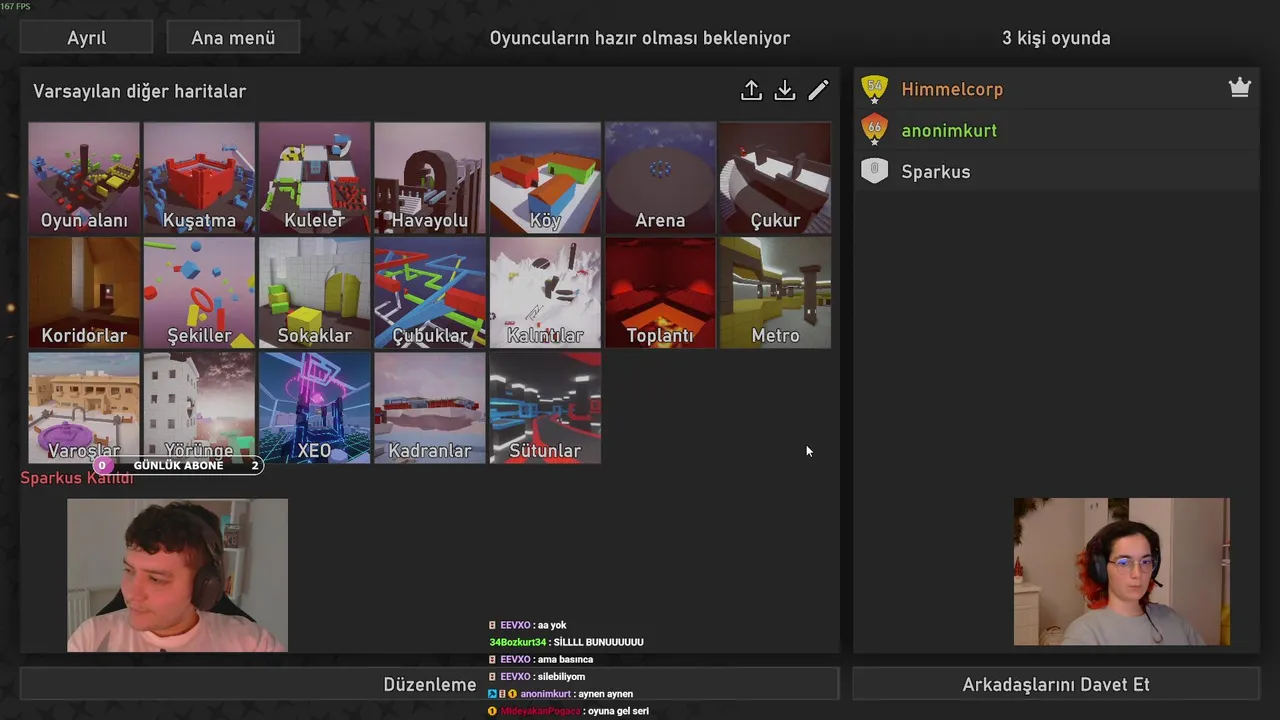
Task: Open the Düzenleme button
Action: click(x=430, y=685)
